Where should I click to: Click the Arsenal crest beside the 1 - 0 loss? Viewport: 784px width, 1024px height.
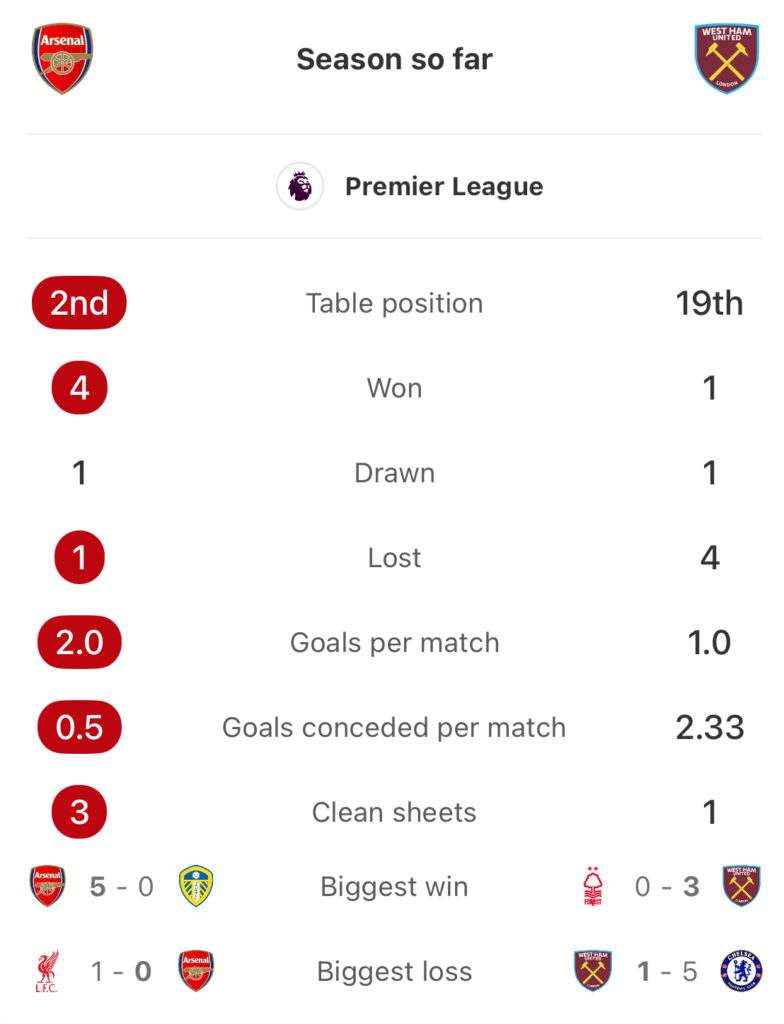click(195, 971)
